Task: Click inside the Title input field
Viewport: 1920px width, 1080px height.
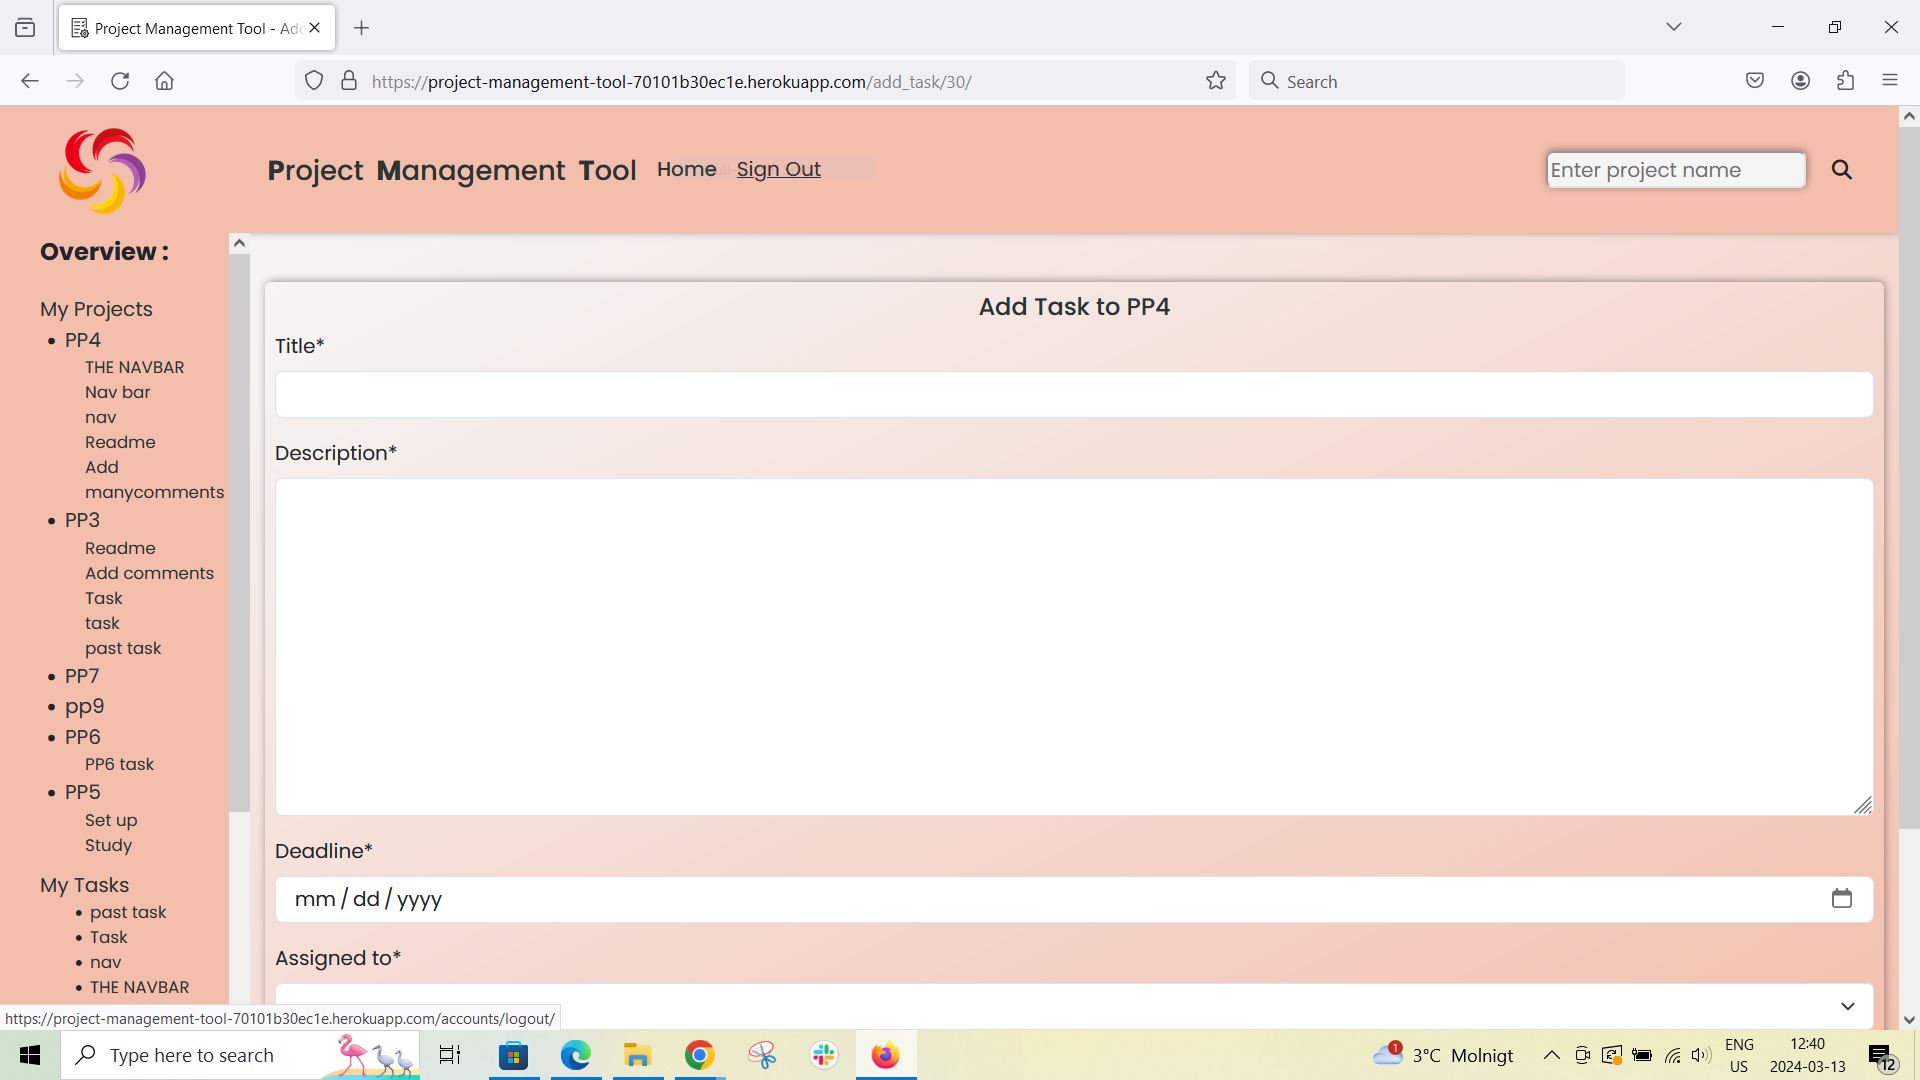Action: pos(1073,393)
